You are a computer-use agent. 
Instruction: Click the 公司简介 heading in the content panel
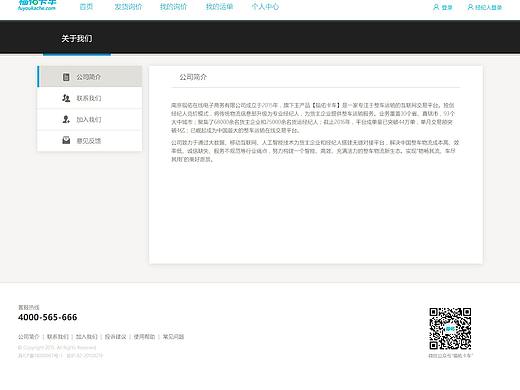click(x=193, y=77)
